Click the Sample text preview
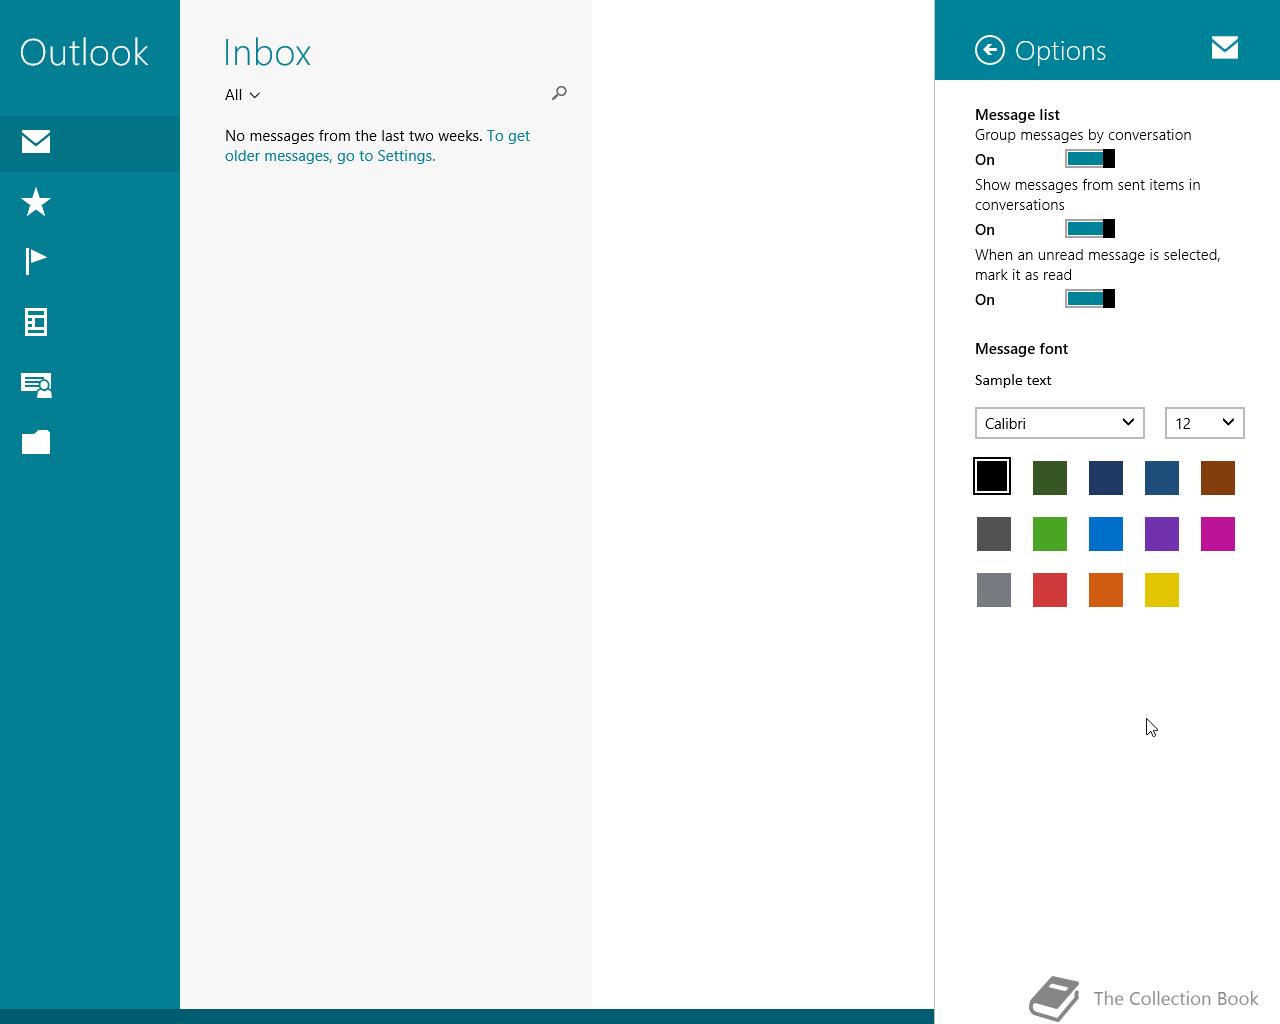Screen dimensions: 1280x1024 click(x=1013, y=380)
